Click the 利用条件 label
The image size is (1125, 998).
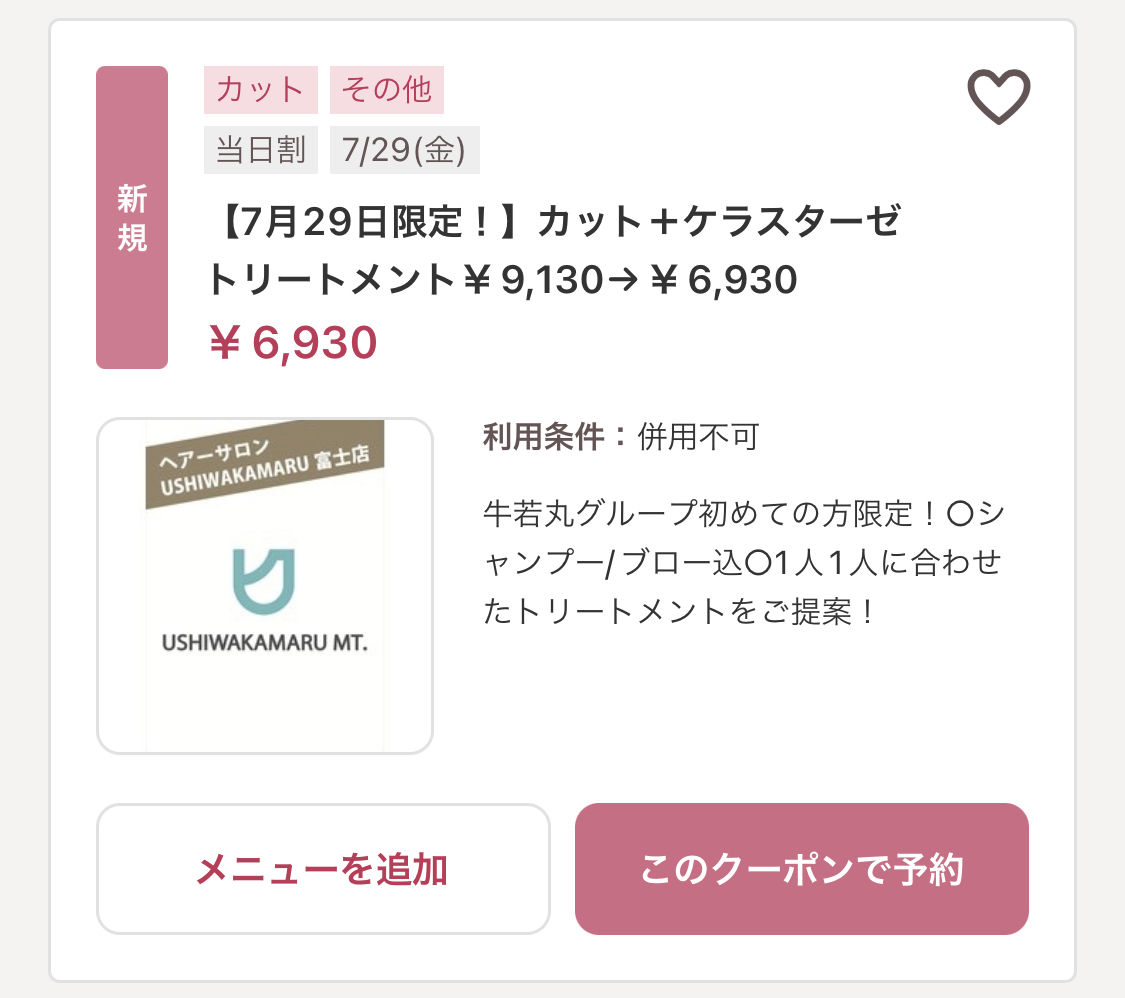point(544,437)
